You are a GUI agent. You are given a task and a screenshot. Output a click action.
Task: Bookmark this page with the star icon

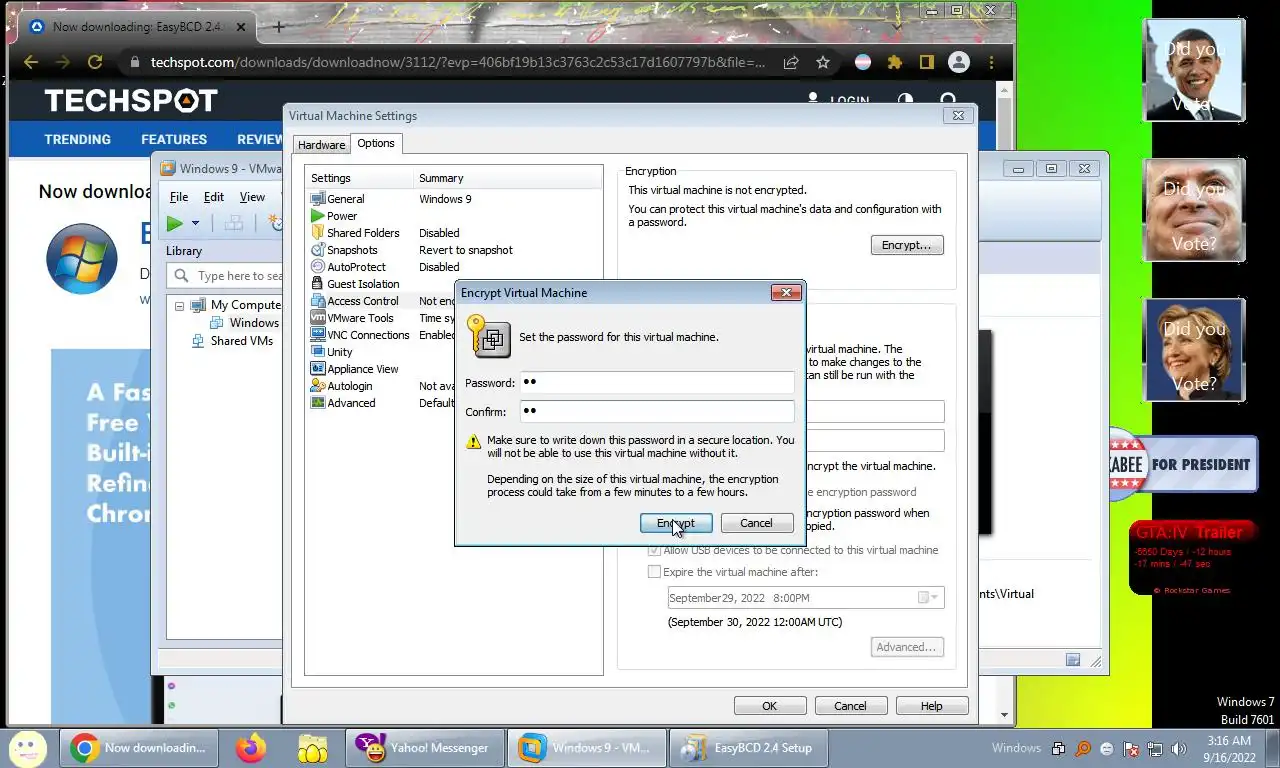click(x=823, y=62)
